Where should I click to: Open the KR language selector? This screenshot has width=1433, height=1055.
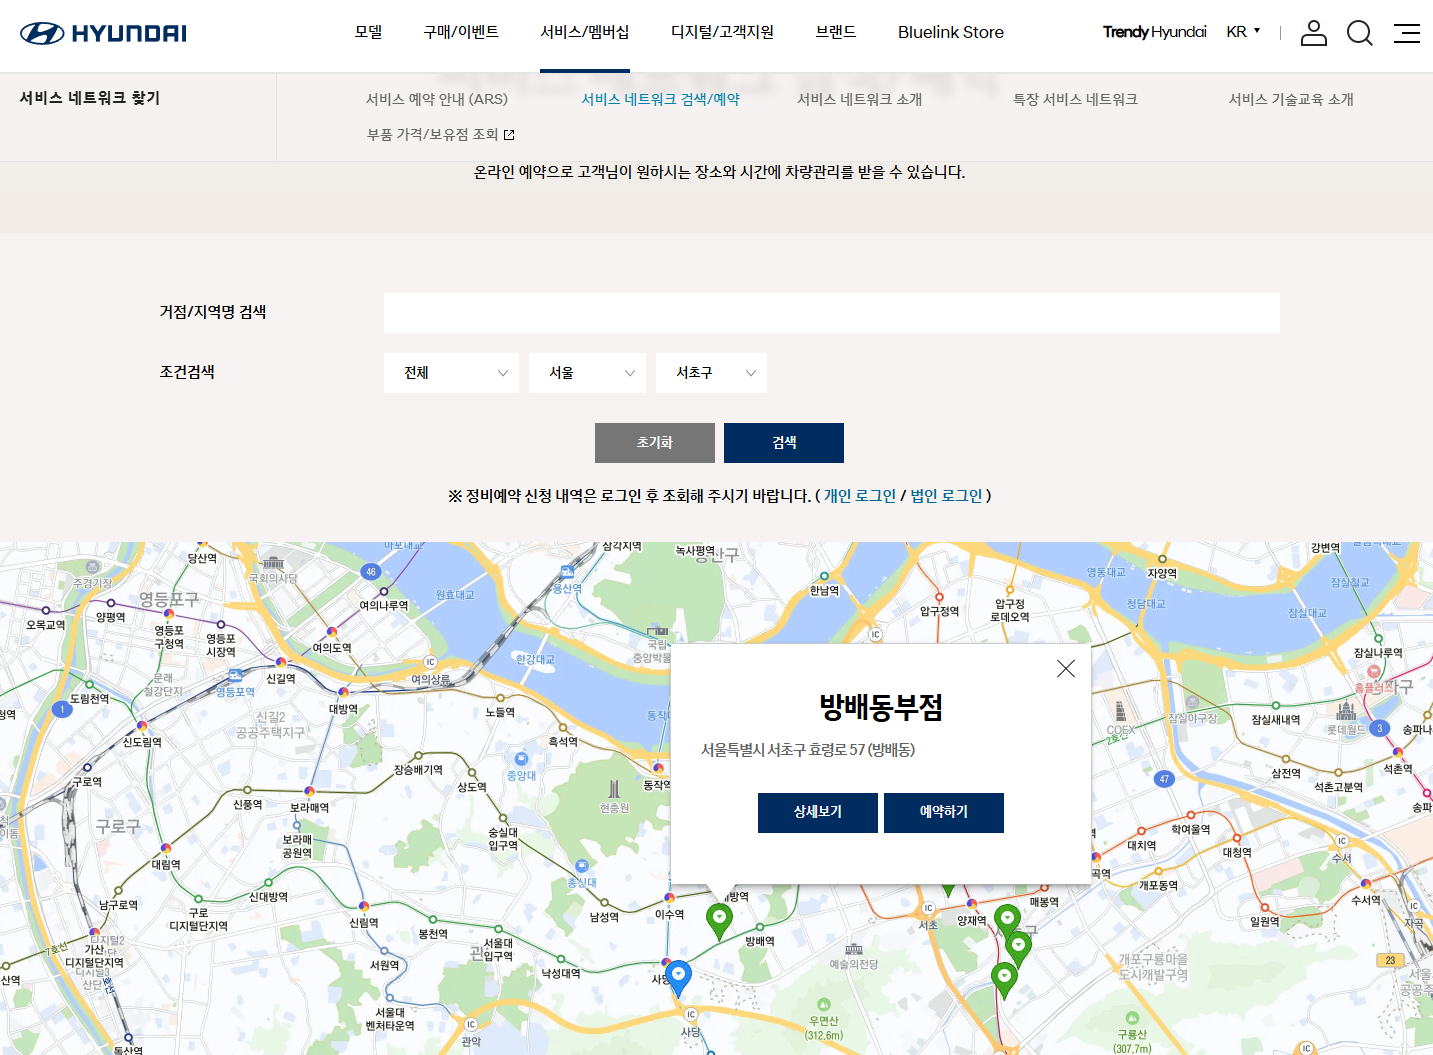pyautogui.click(x=1243, y=32)
